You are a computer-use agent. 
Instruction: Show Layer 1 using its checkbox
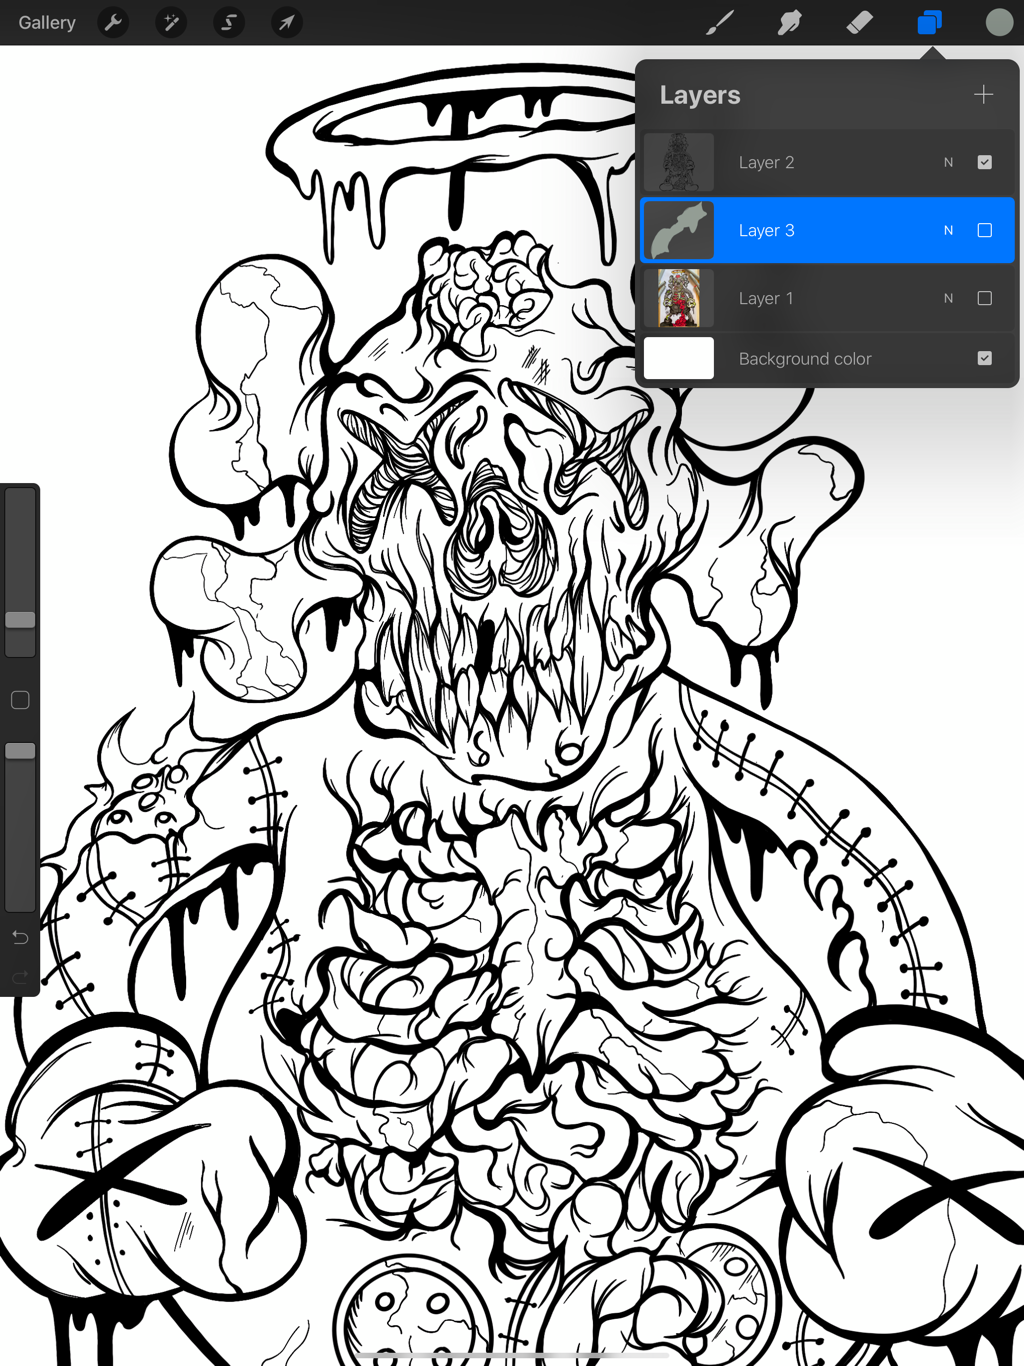(x=985, y=298)
